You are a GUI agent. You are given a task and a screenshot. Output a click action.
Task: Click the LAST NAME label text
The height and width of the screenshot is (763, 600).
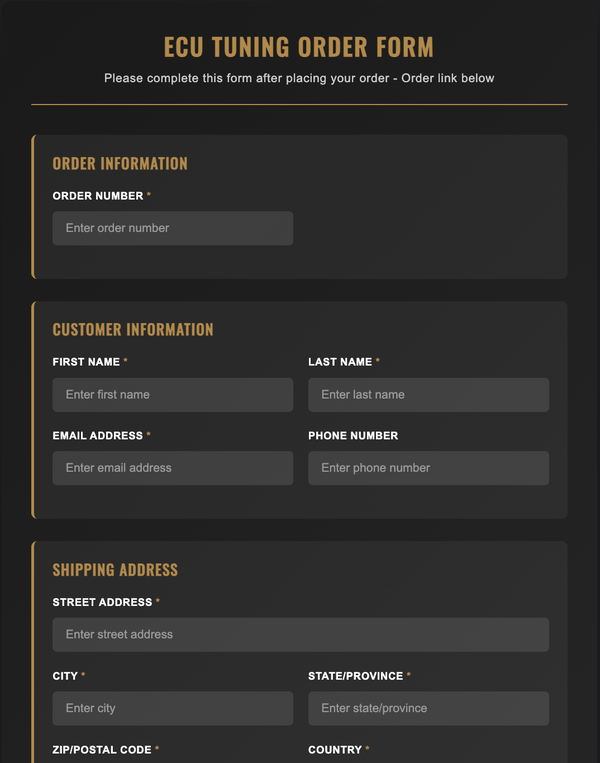tap(340, 362)
